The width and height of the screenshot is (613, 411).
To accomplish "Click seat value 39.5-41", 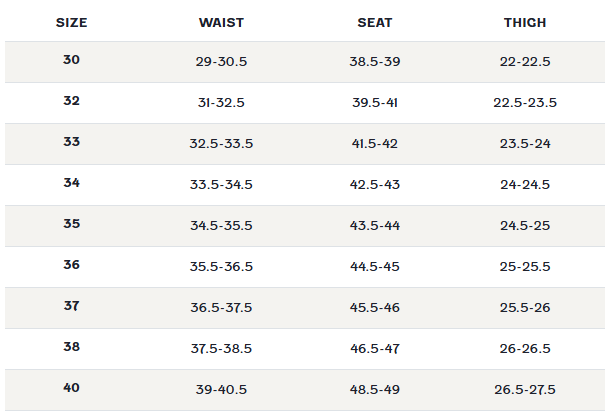I will (375, 103).
